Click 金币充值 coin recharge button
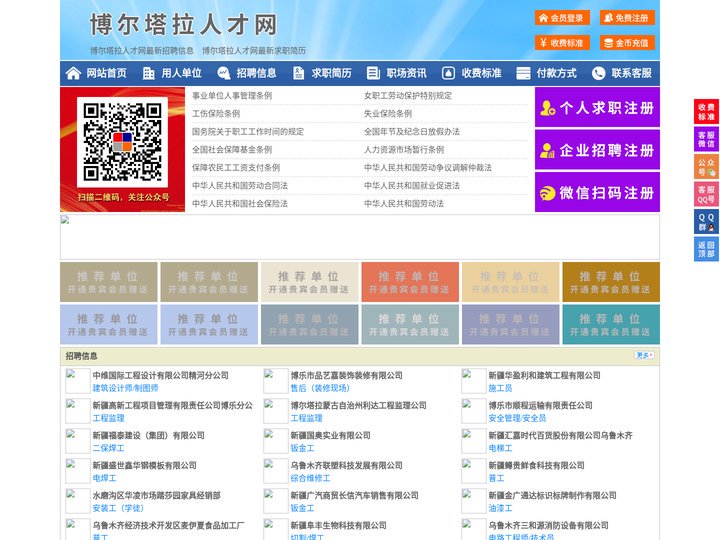Viewport: 720px width, 540px height. (x=627, y=43)
